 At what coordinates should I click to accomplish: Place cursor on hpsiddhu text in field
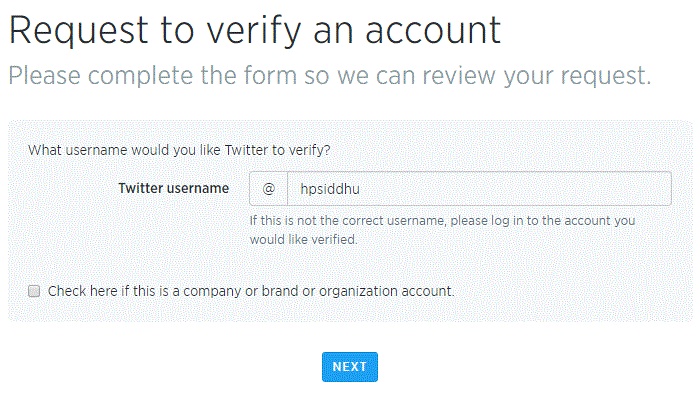coord(330,189)
